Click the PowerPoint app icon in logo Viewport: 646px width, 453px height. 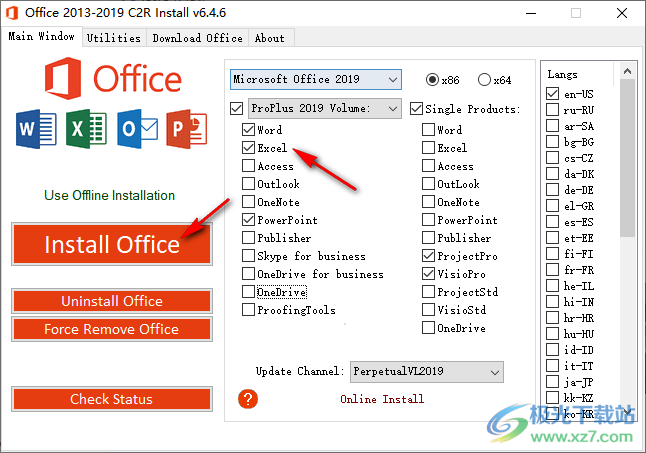pos(187,129)
